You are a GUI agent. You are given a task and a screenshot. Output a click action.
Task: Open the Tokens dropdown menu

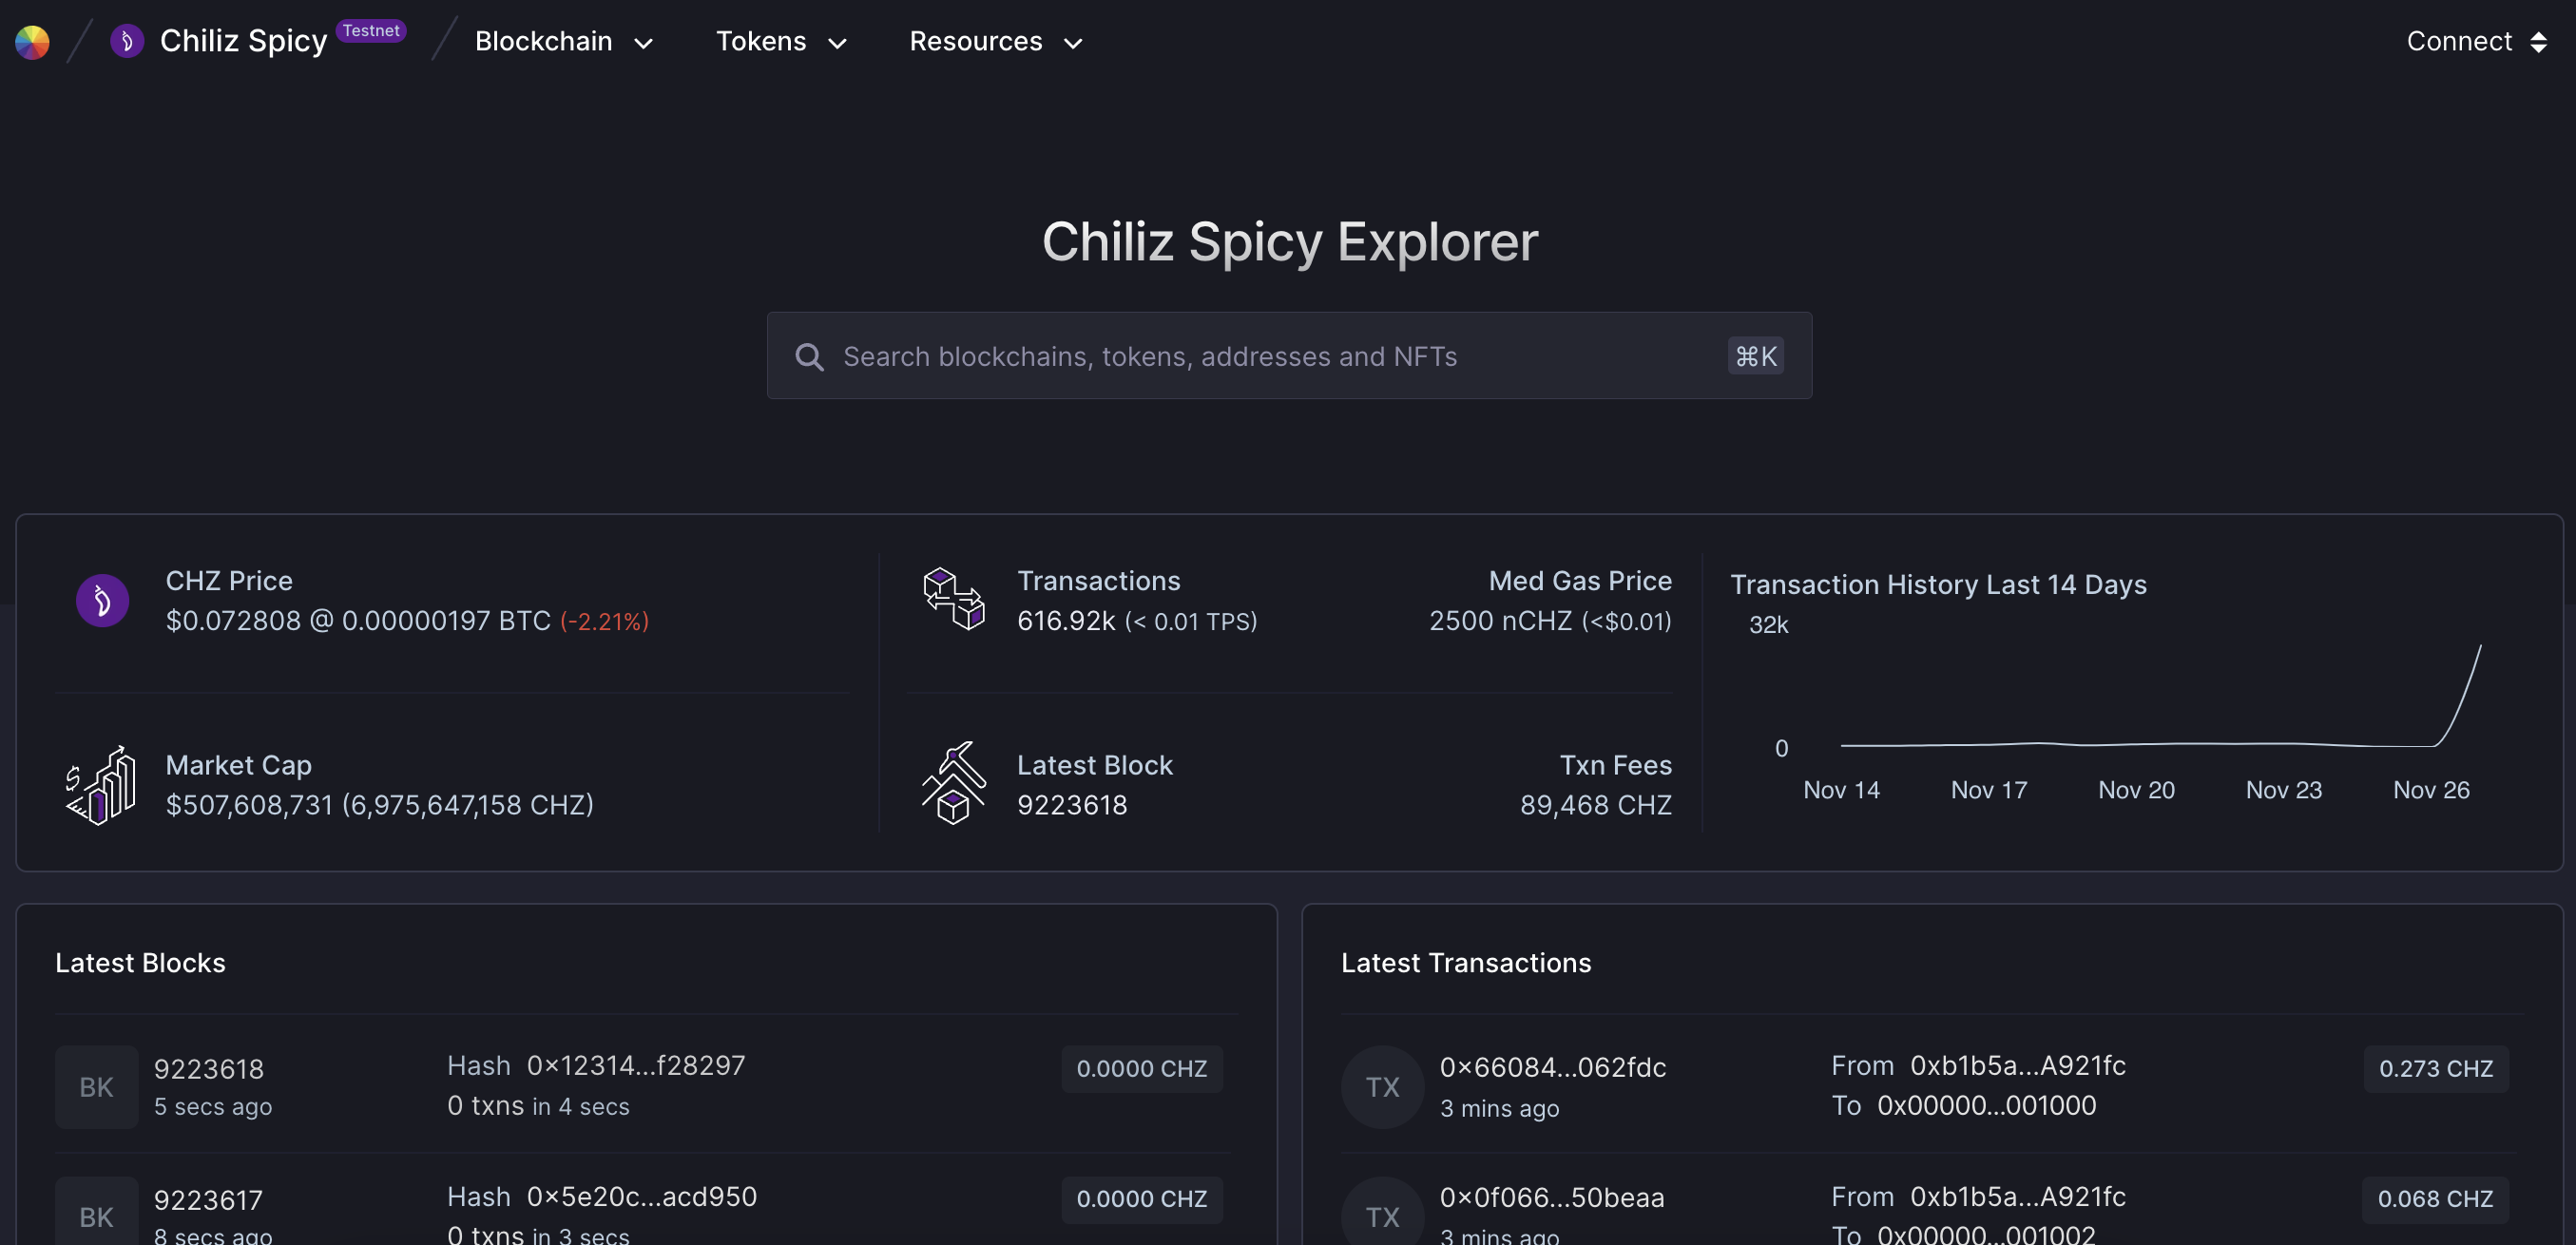pos(781,42)
